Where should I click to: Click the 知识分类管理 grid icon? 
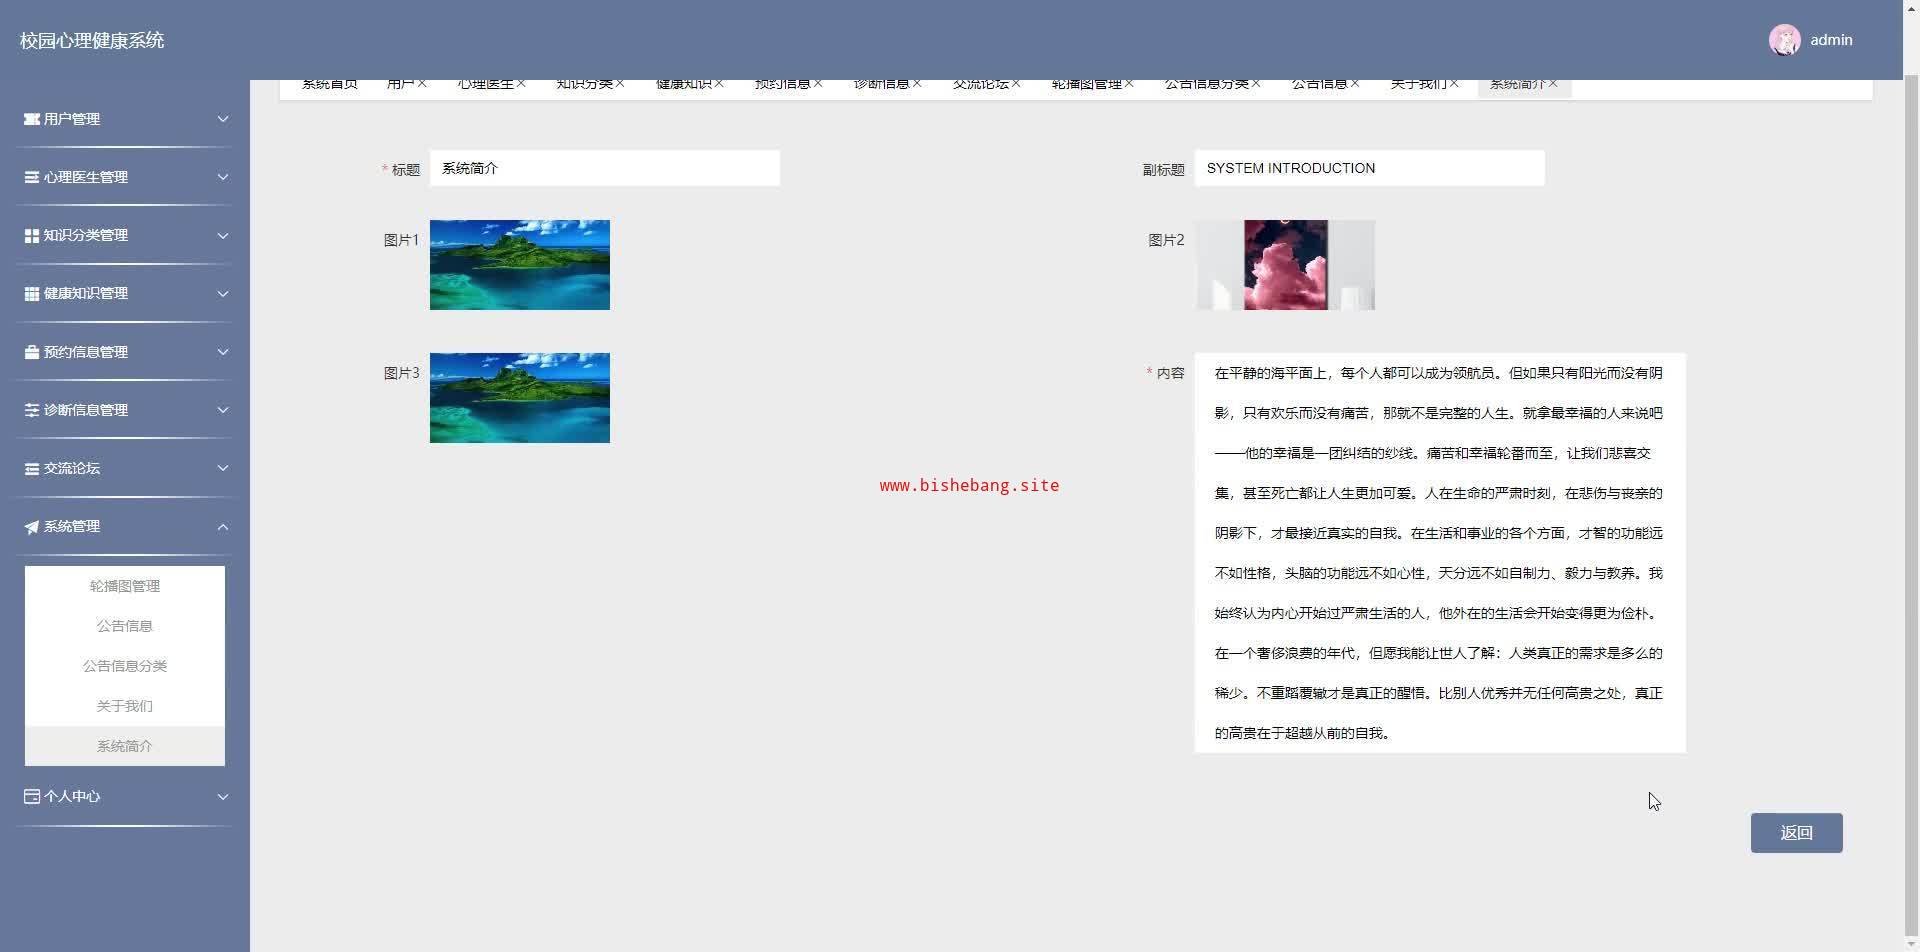click(x=32, y=235)
